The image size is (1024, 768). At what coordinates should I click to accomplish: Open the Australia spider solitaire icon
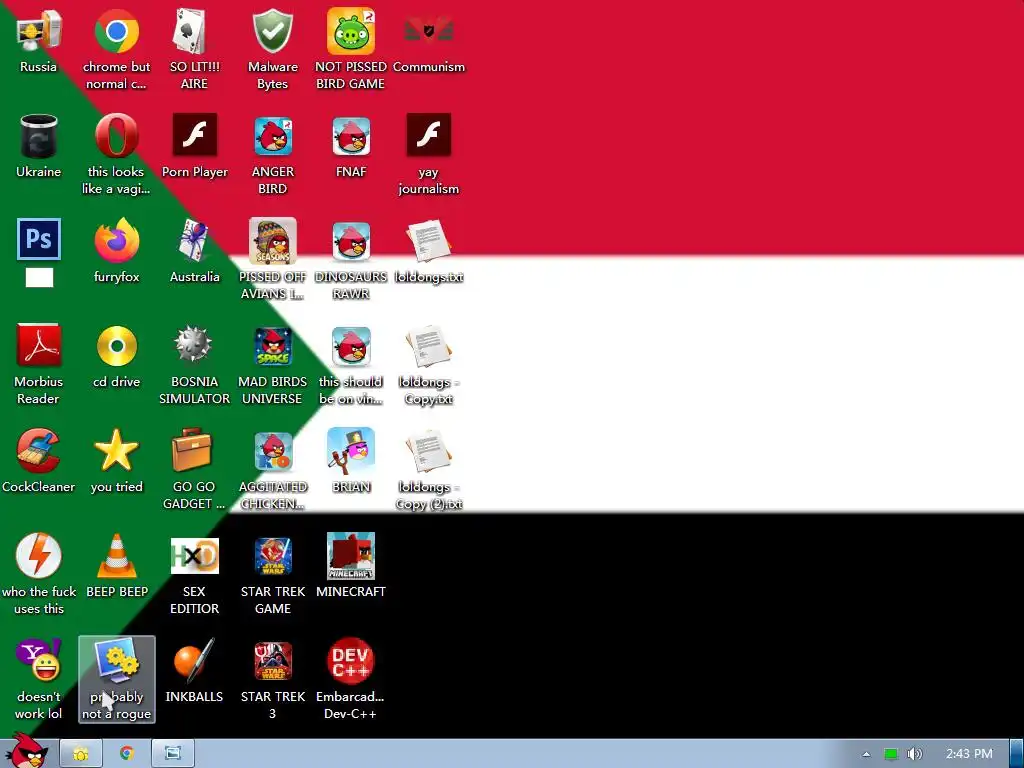tap(194, 241)
